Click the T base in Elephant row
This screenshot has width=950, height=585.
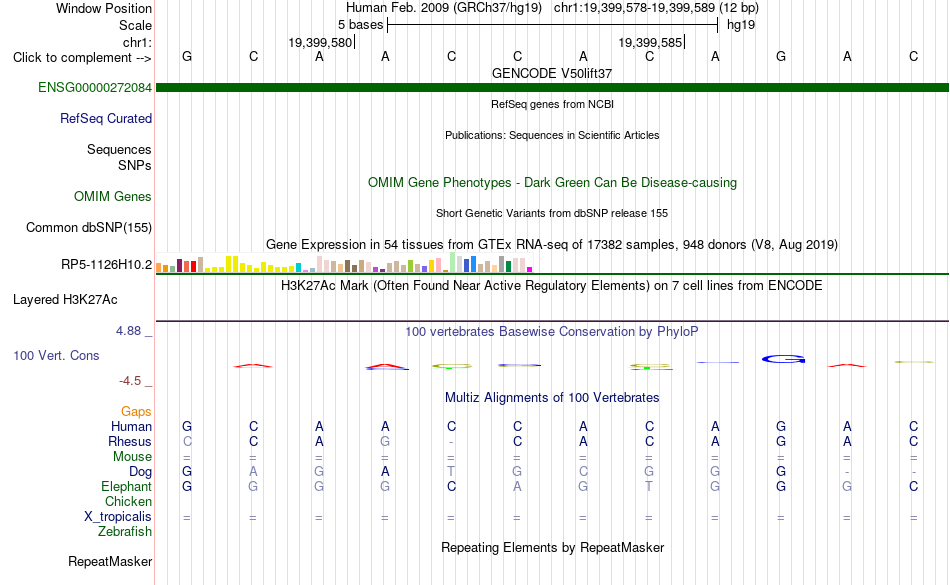(x=649, y=486)
